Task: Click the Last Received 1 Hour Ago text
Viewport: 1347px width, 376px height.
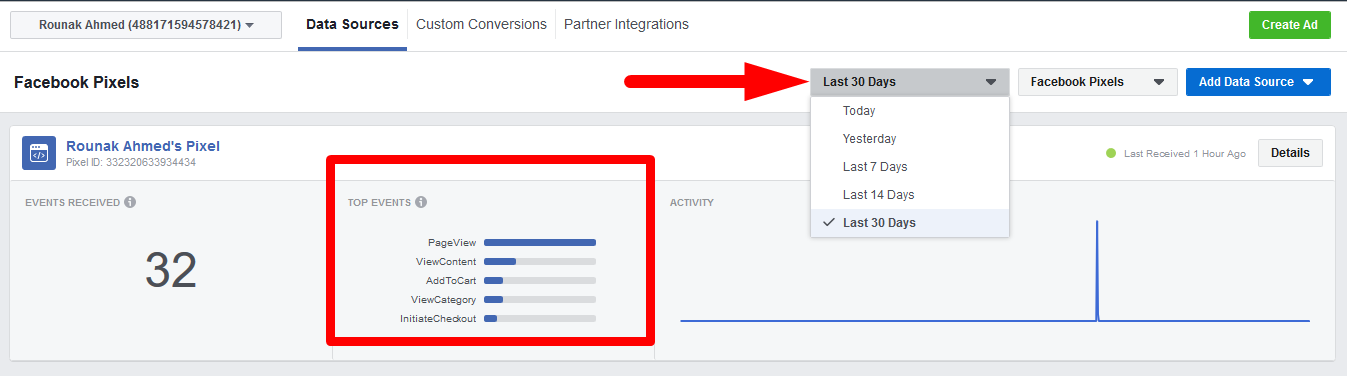Action: point(1185,154)
